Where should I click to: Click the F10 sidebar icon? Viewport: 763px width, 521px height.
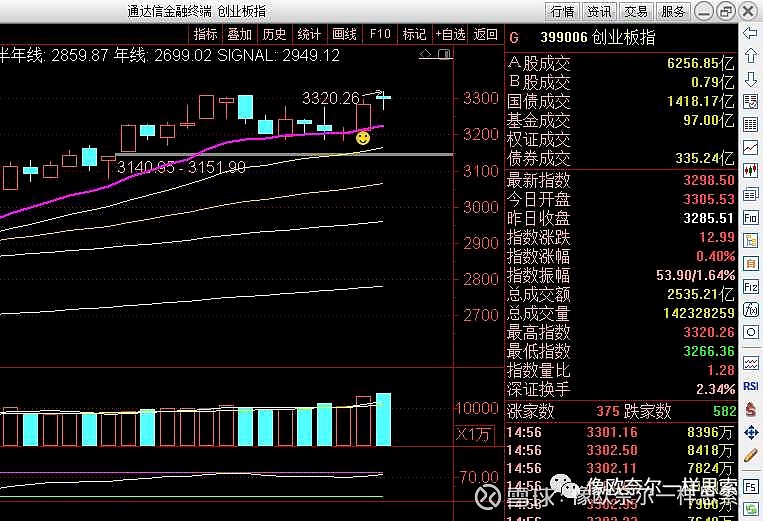(x=750, y=217)
